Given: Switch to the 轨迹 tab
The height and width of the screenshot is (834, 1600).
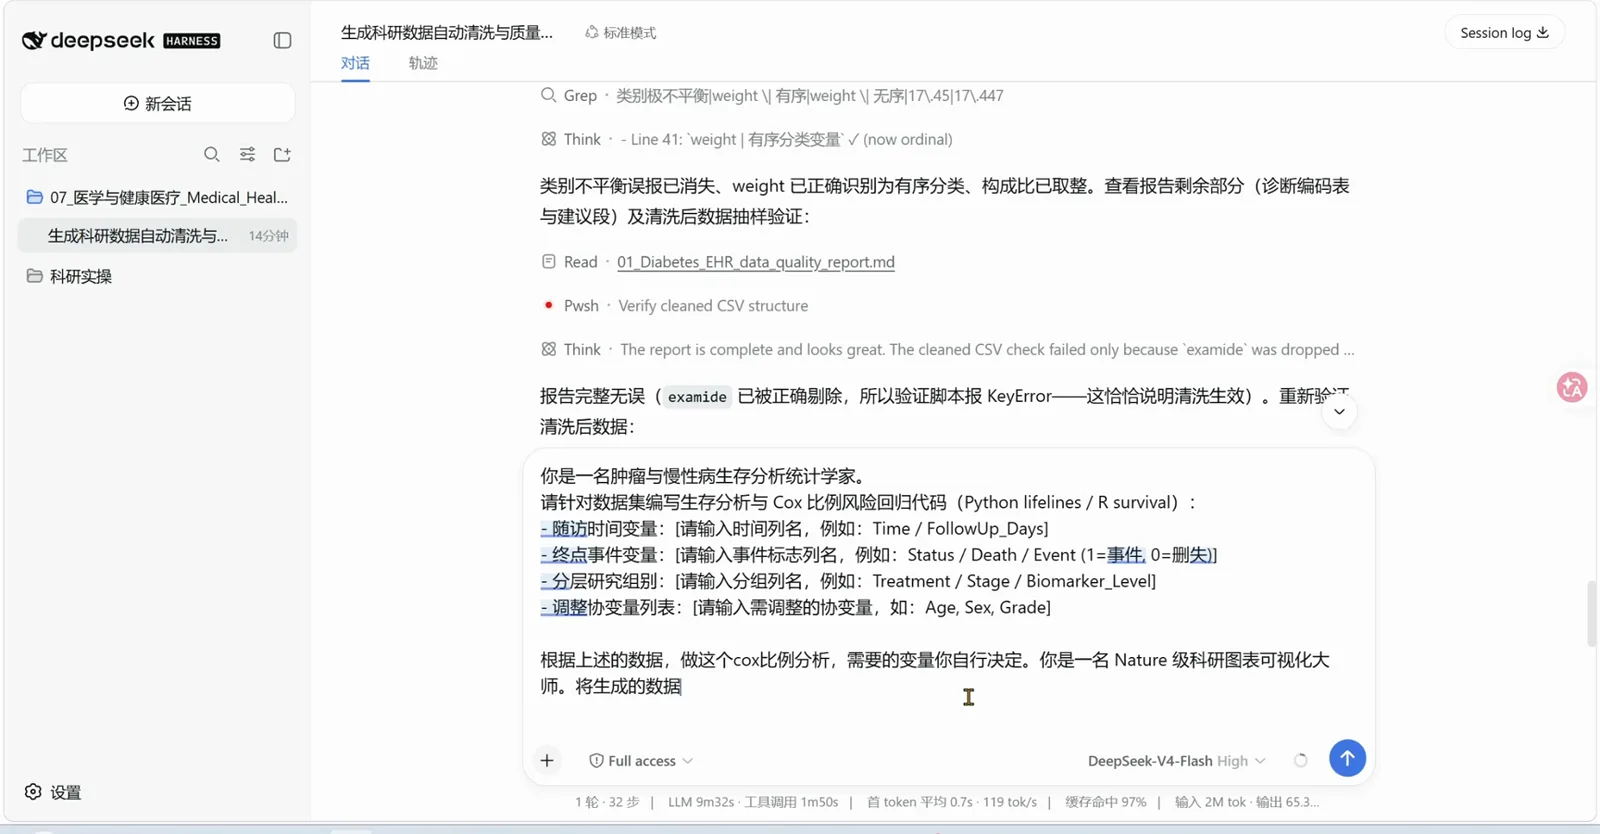Looking at the screenshot, I should click(x=423, y=63).
